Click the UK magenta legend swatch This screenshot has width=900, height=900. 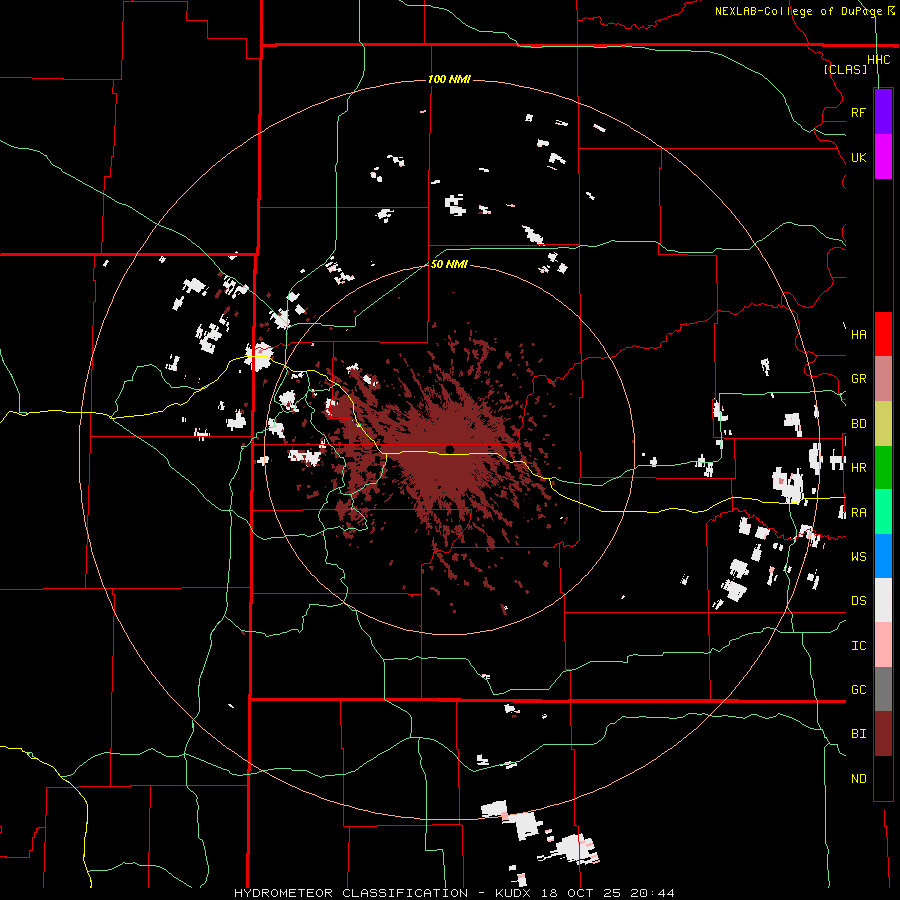883,157
